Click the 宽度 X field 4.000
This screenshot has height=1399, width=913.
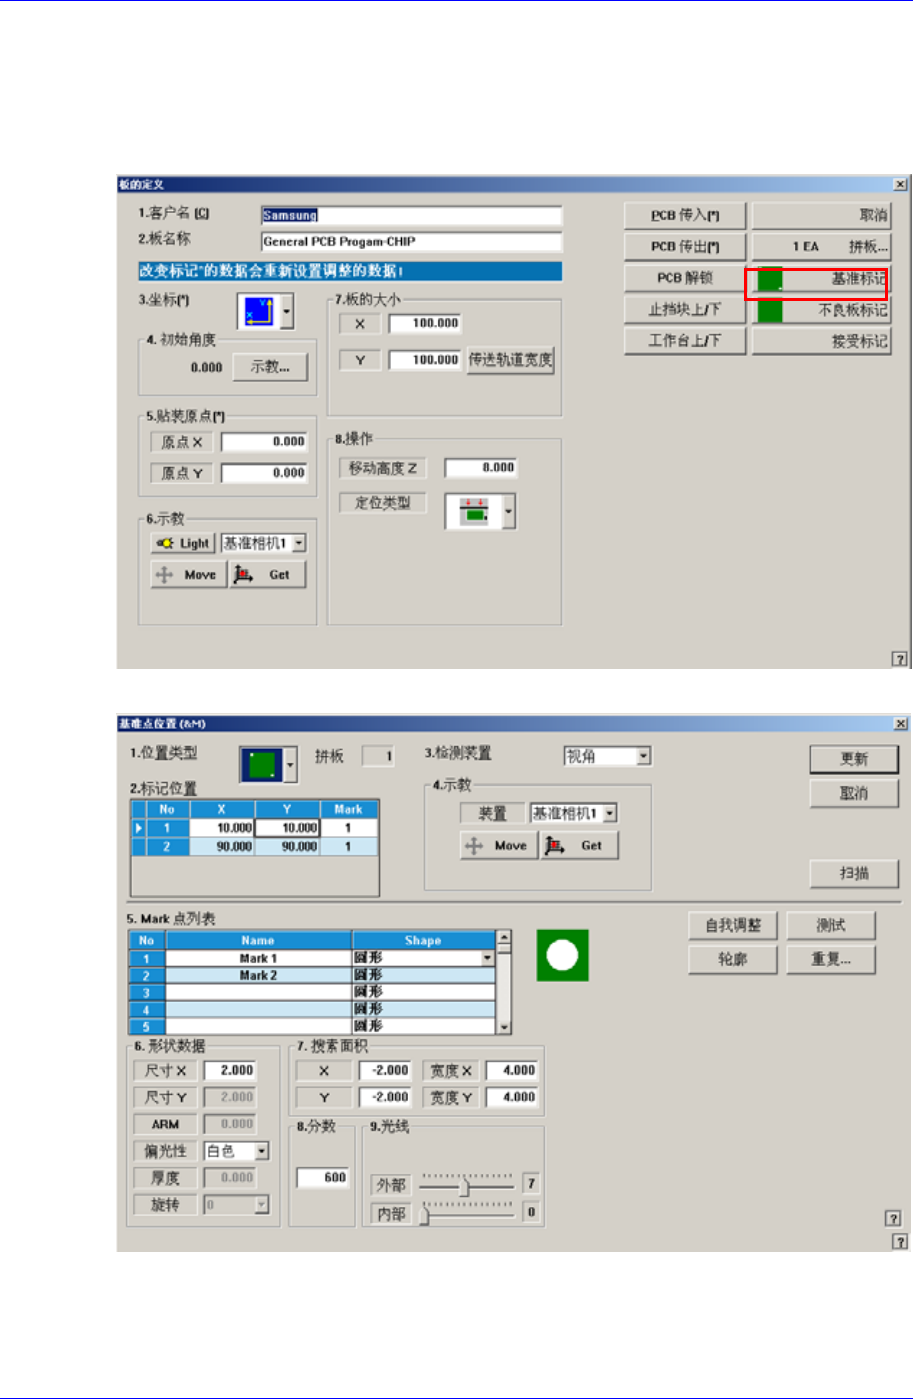512,1070
